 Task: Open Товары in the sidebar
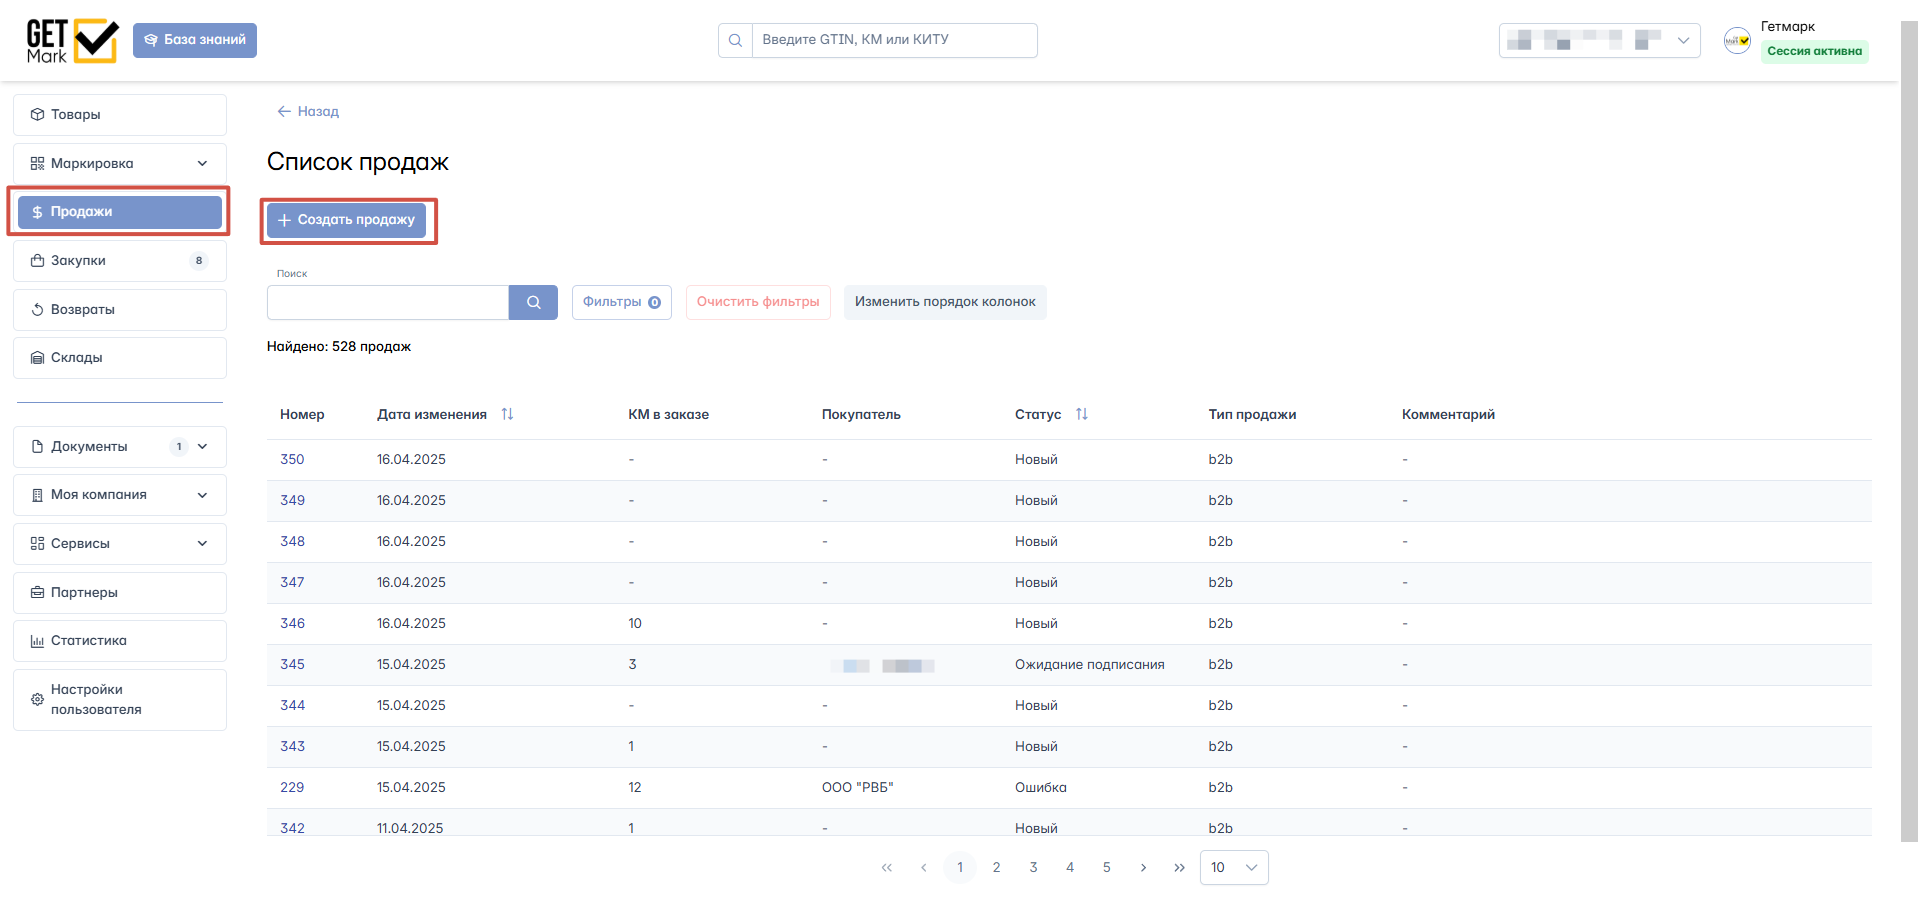point(120,115)
